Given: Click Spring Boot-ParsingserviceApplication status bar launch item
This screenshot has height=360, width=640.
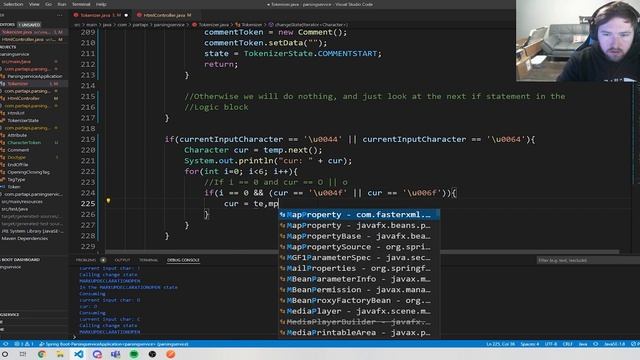Looking at the screenshot, I should [114, 344].
